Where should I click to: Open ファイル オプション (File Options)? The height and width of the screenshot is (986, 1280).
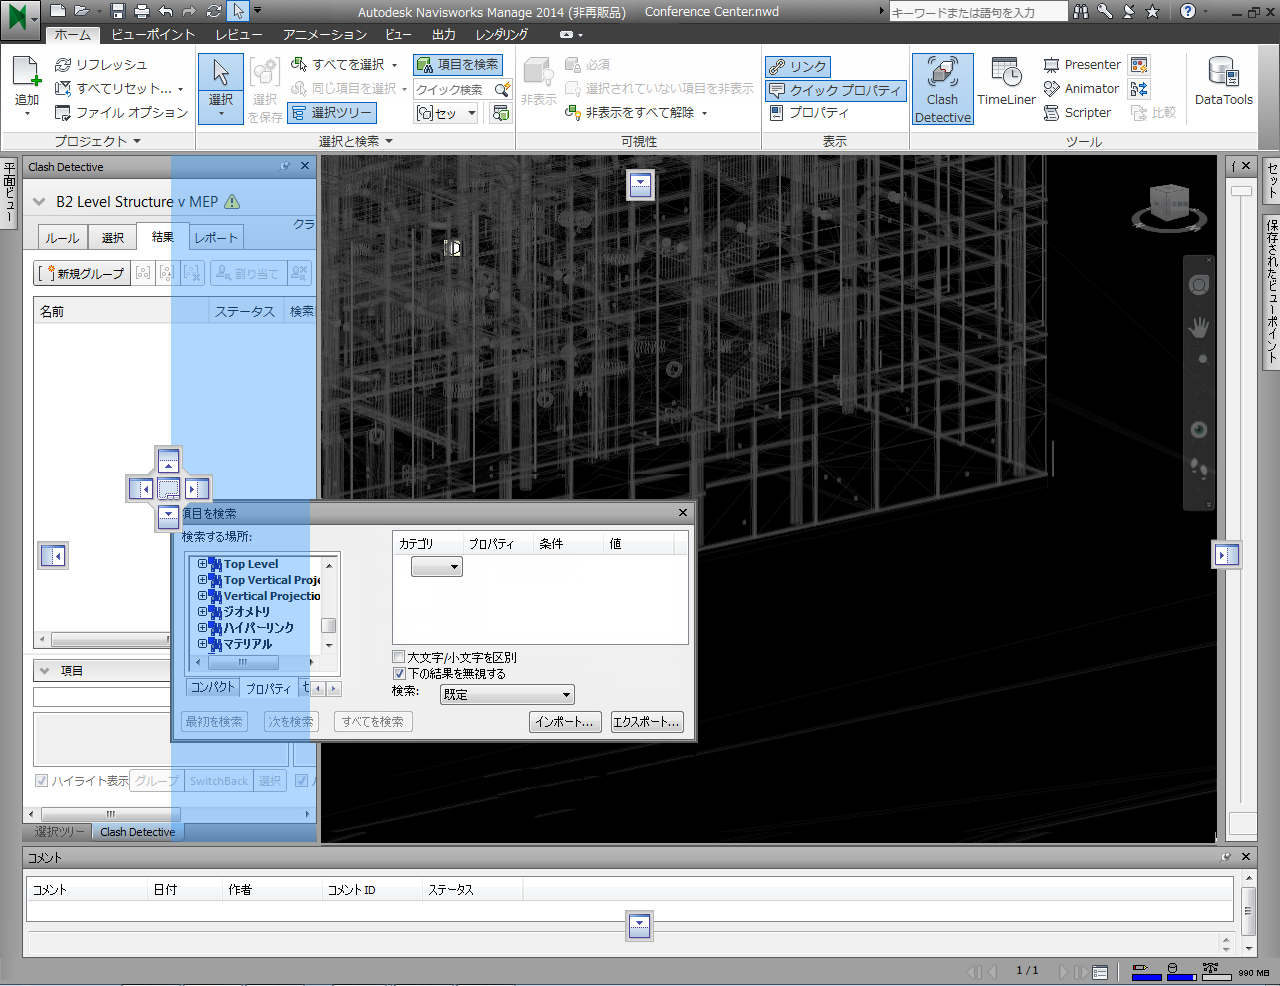click(121, 113)
